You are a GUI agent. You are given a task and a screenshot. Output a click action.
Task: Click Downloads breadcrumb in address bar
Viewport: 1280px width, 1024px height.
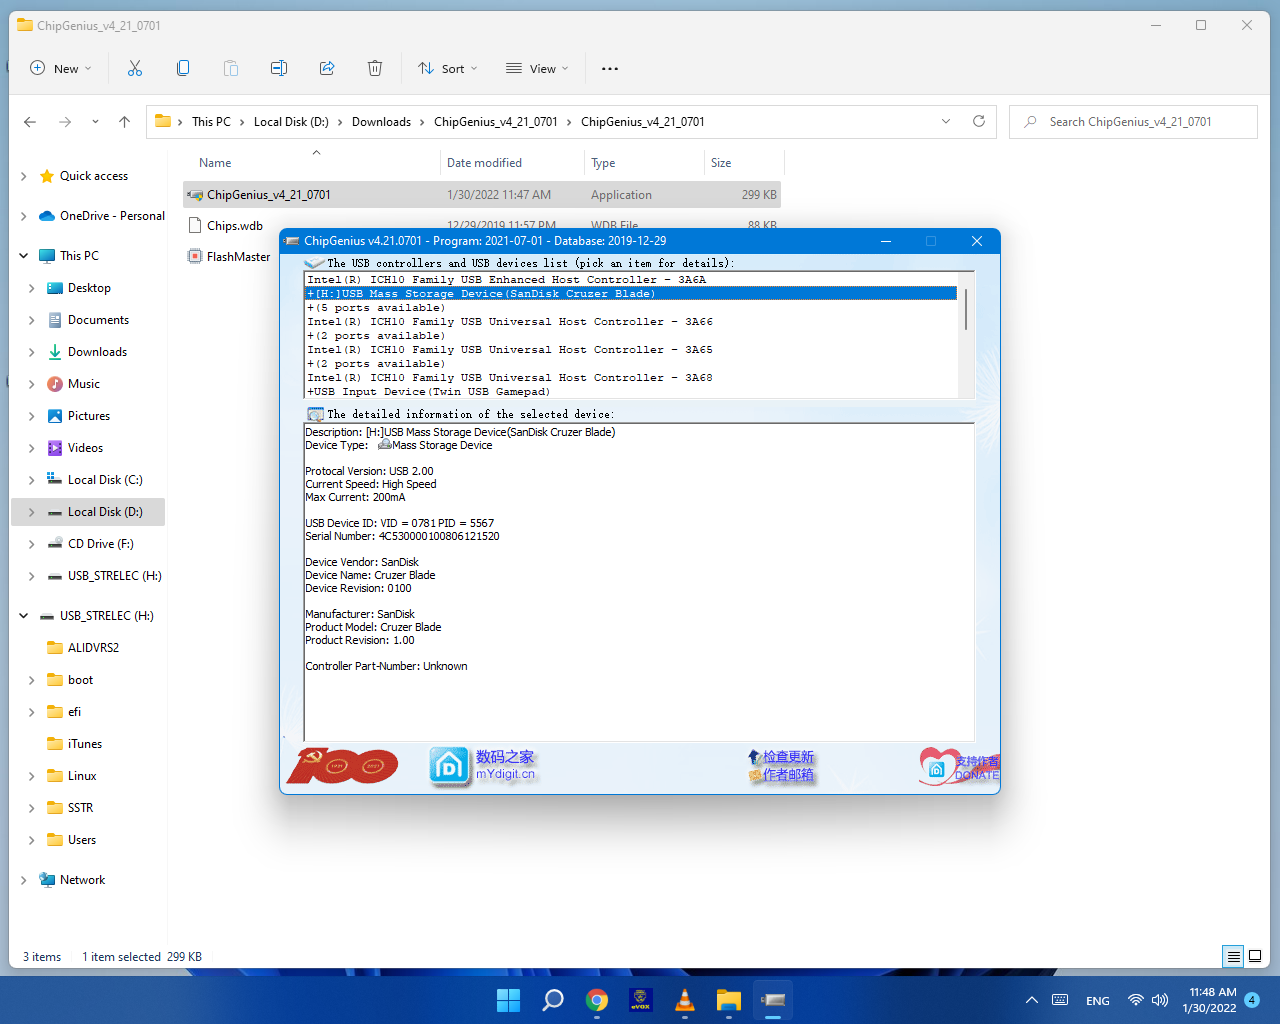point(381,122)
